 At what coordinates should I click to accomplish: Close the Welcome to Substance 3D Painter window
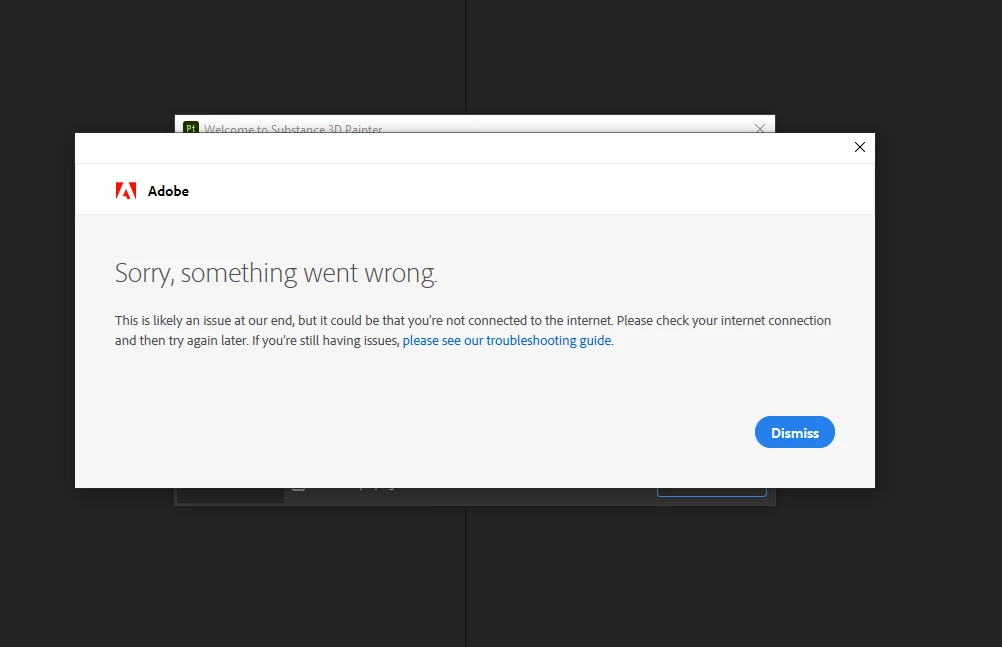(760, 129)
